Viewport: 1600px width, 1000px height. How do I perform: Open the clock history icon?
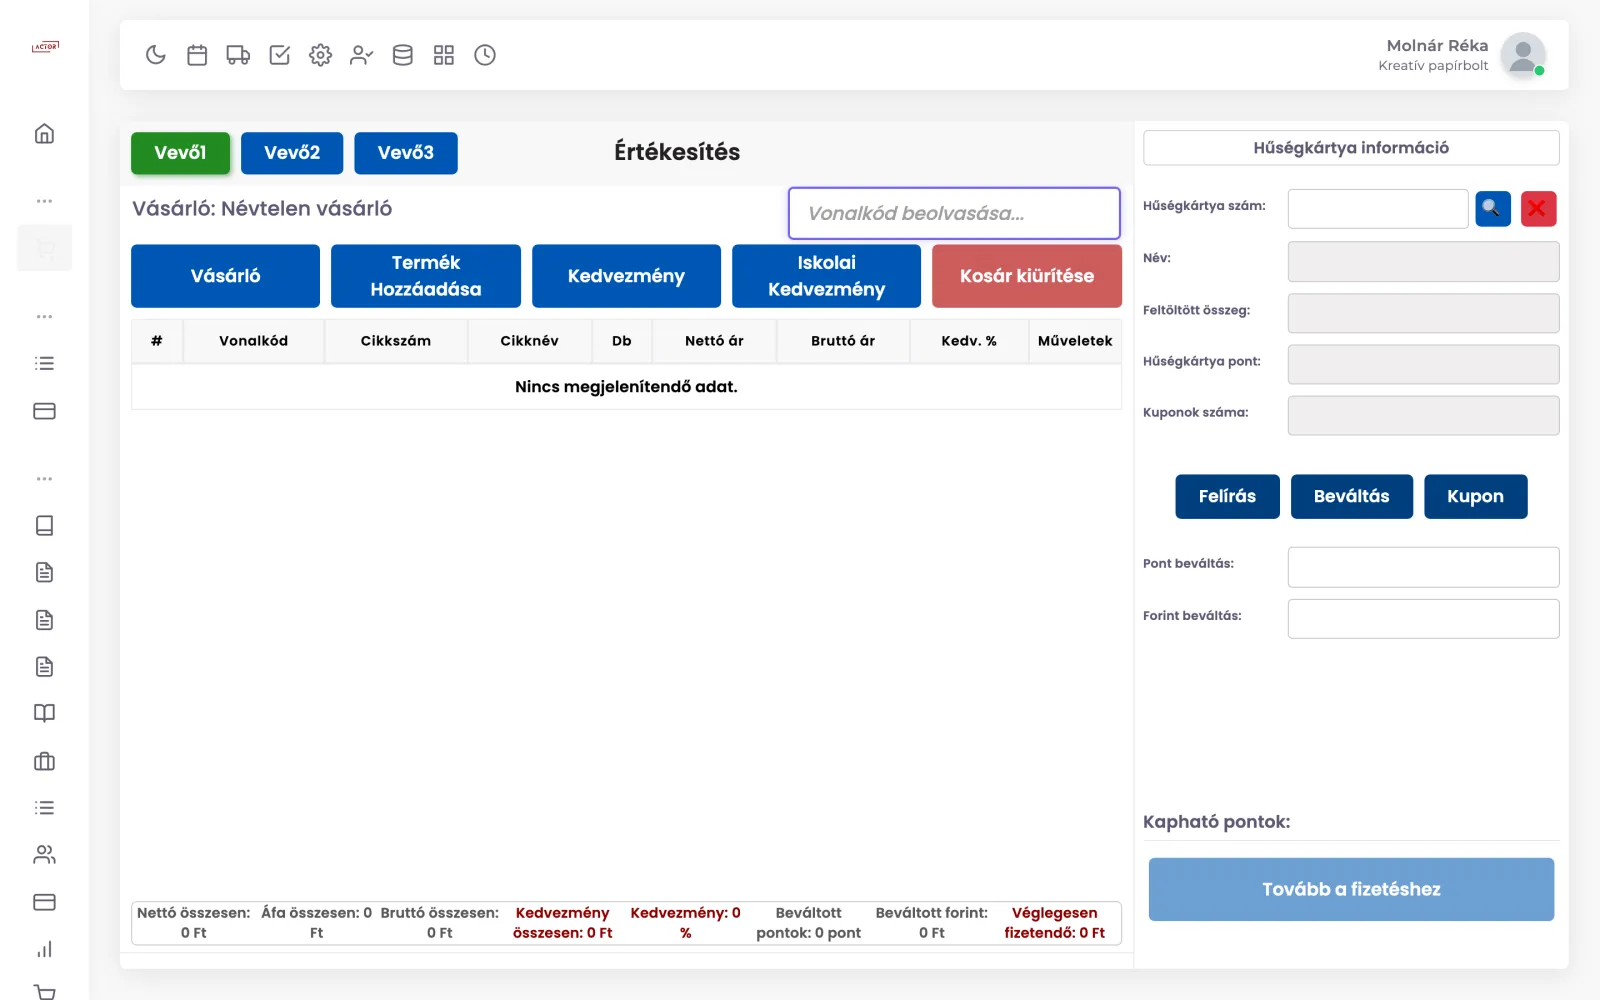485,55
